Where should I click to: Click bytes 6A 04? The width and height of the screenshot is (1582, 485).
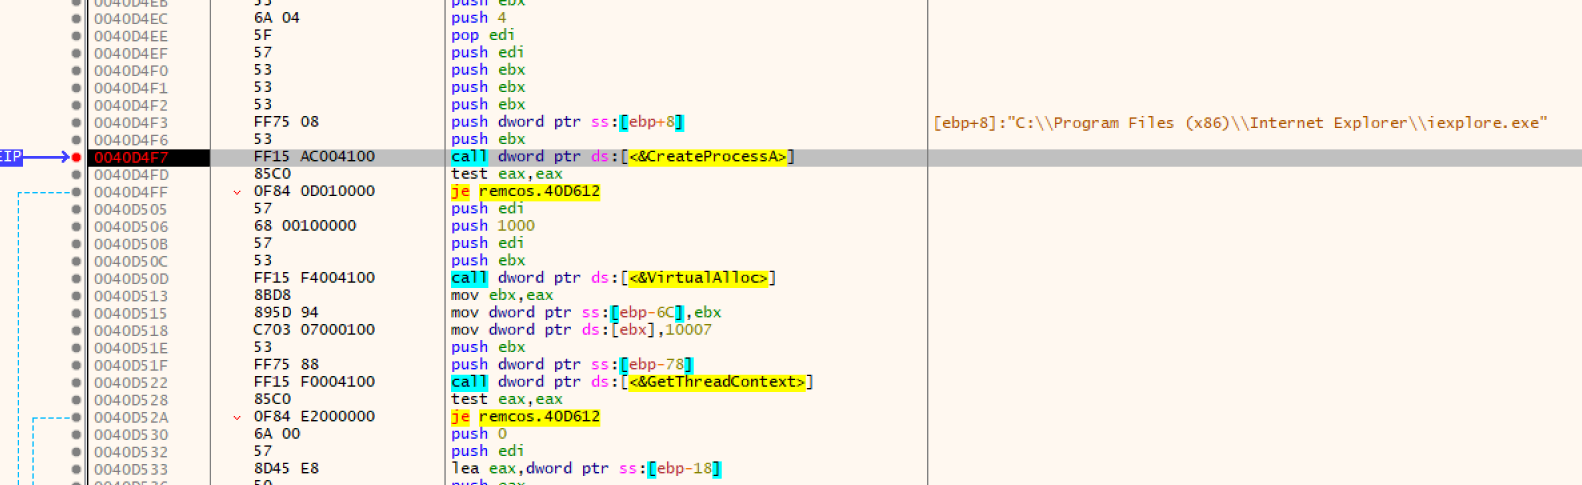click(x=277, y=18)
